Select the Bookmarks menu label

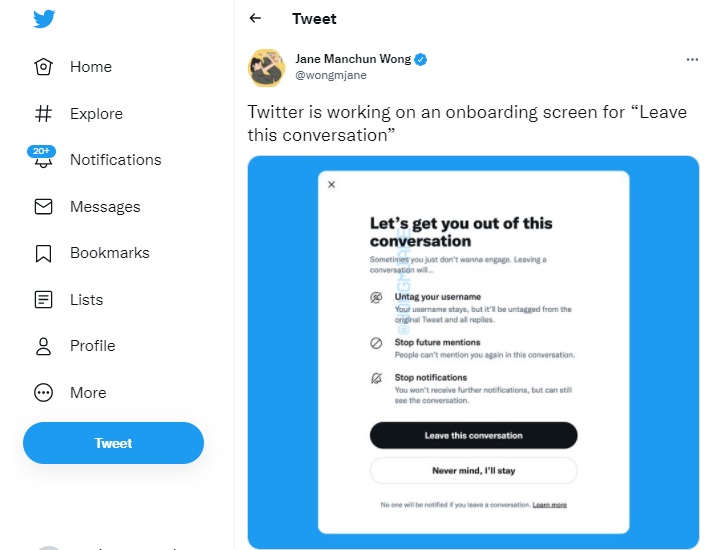pos(110,253)
